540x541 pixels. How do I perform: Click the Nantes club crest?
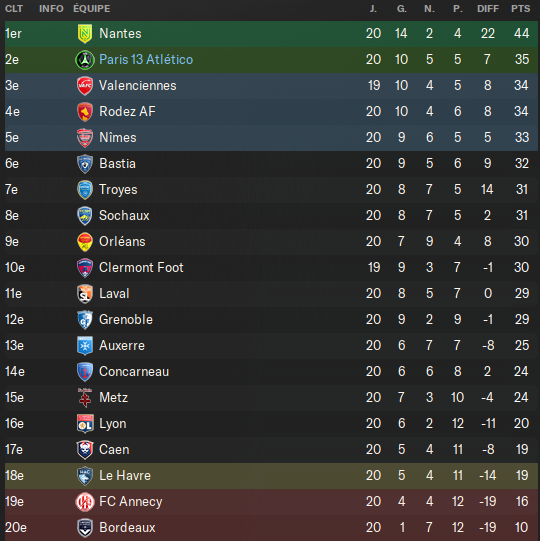click(85, 34)
